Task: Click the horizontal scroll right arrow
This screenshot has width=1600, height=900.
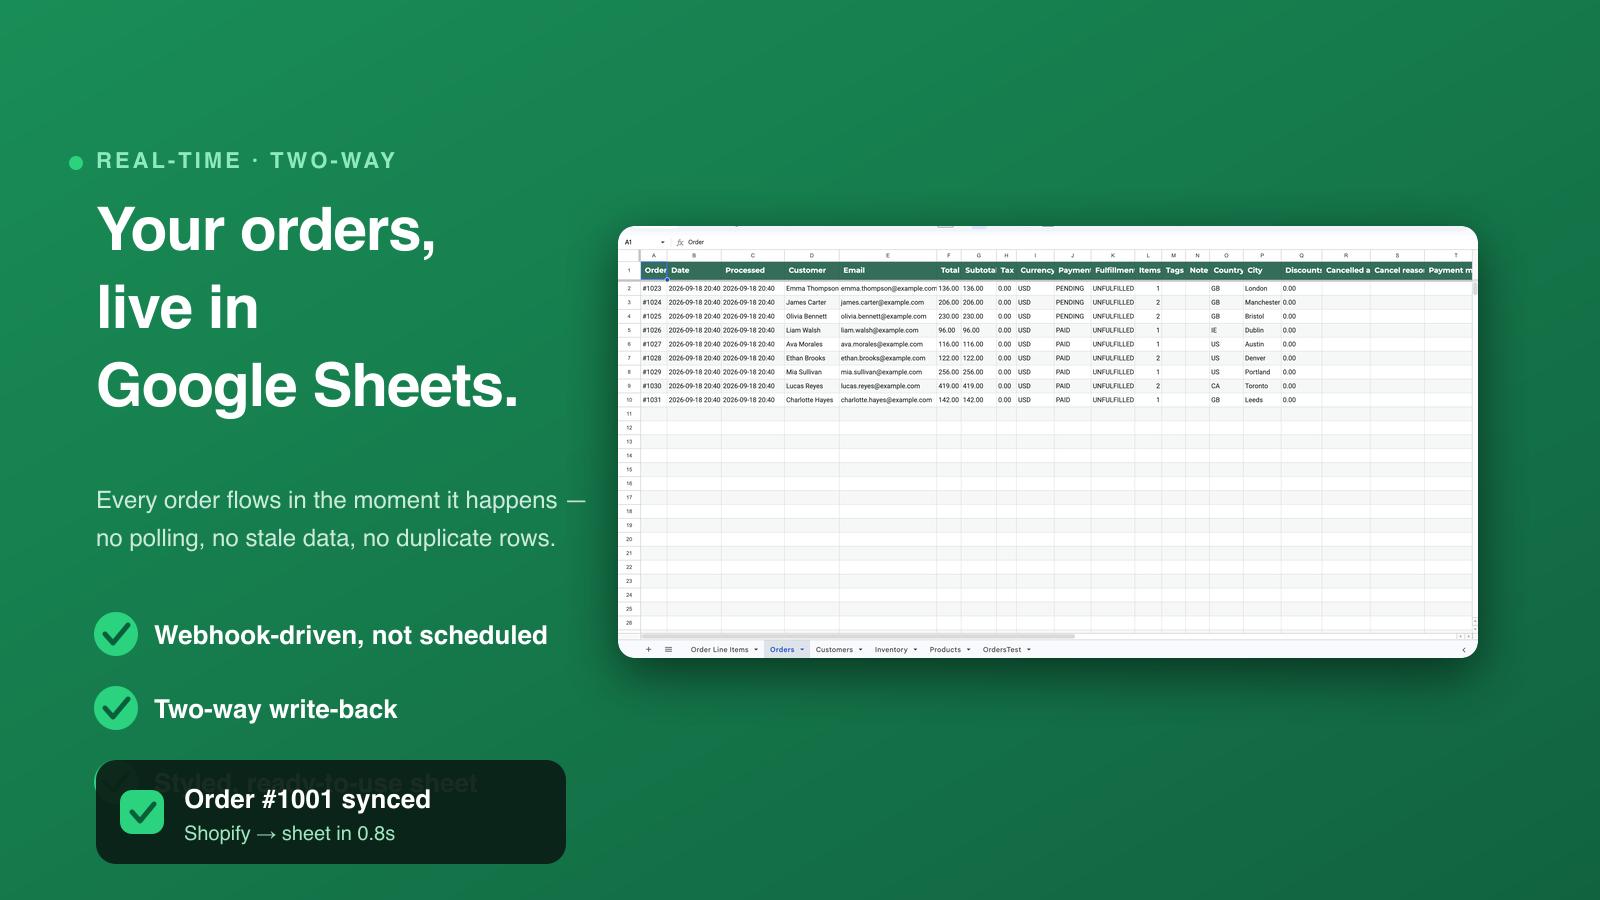Action: [x=1466, y=636]
